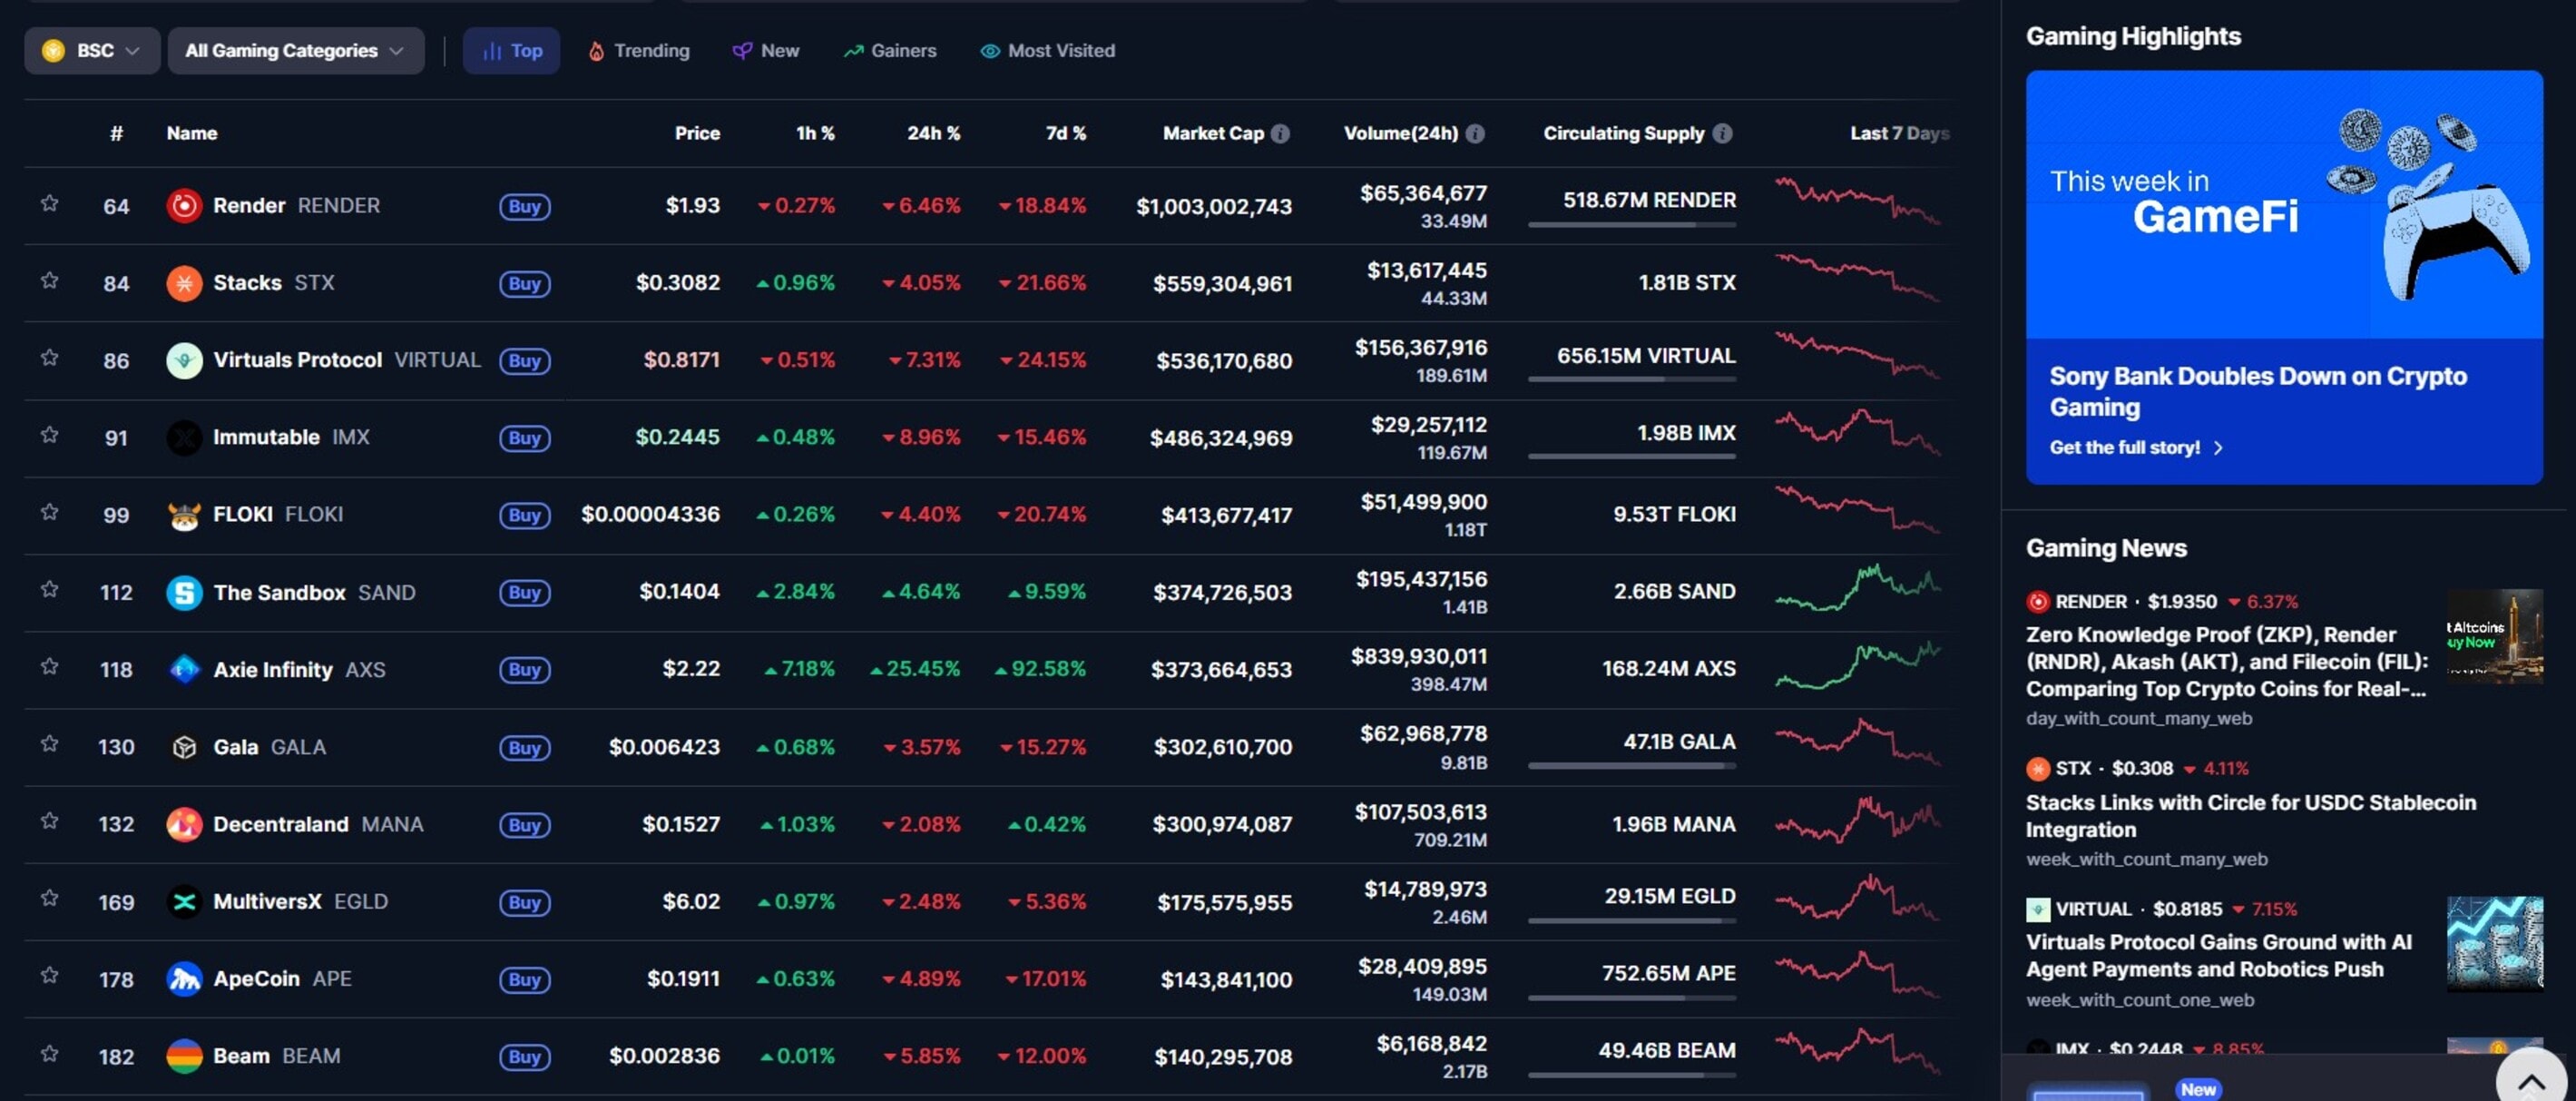Click the ApeCoin logo icon
2576x1101 pixels.
click(x=183, y=978)
